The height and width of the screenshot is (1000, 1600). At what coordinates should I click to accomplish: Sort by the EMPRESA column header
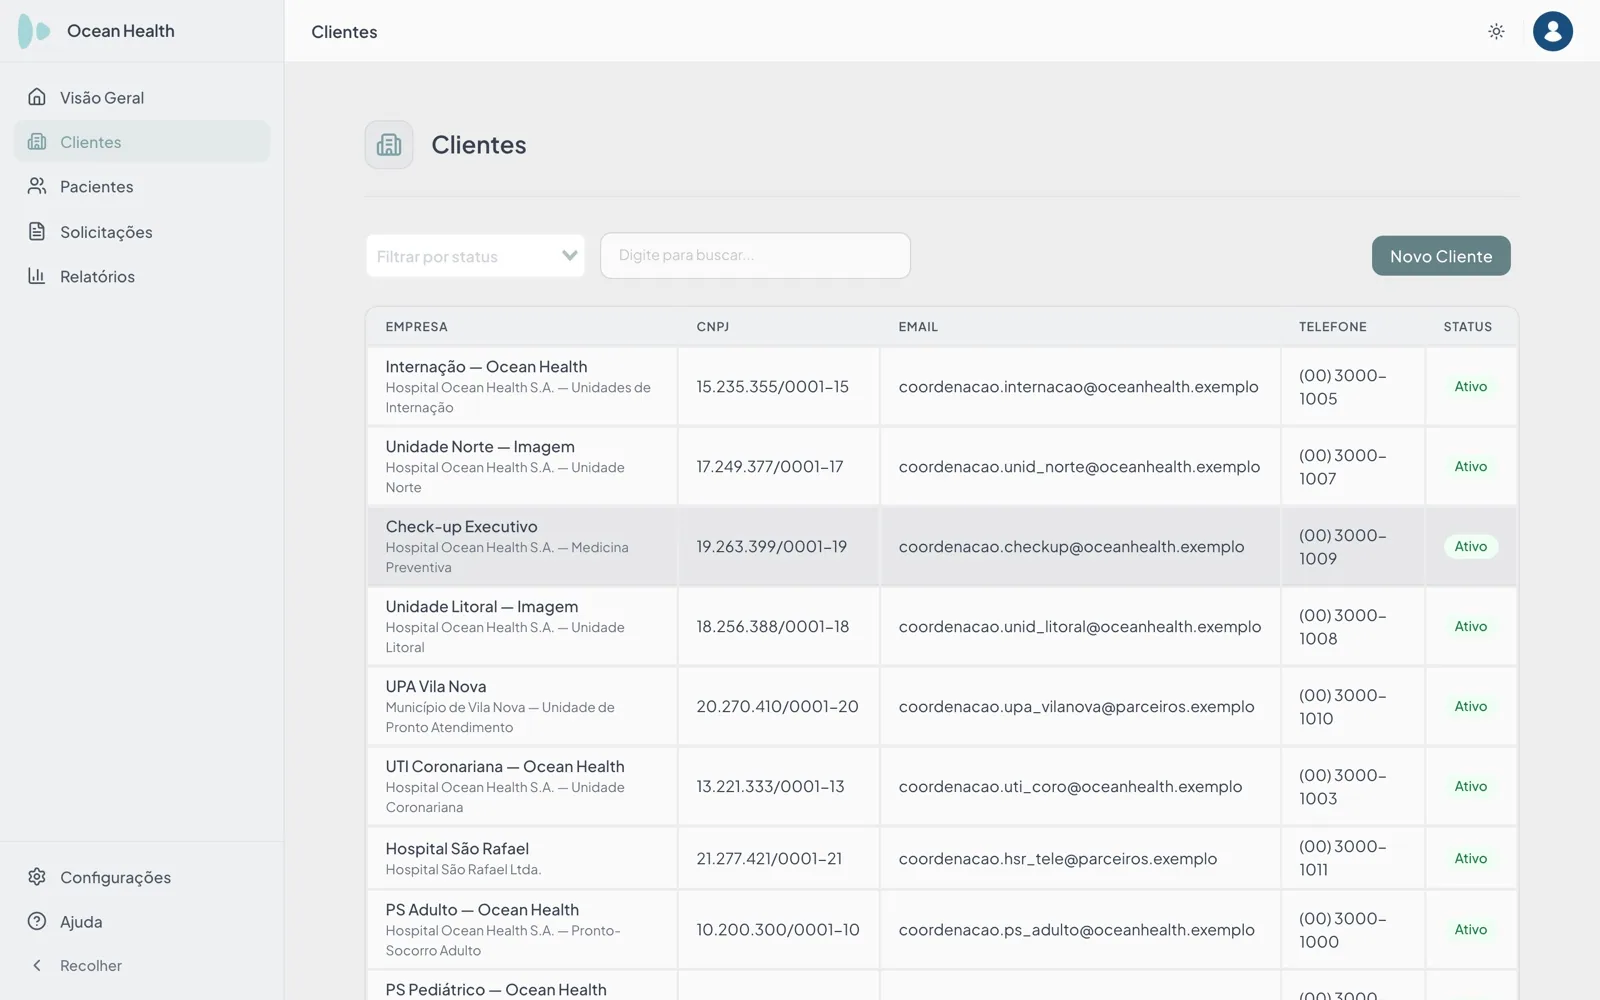416,327
